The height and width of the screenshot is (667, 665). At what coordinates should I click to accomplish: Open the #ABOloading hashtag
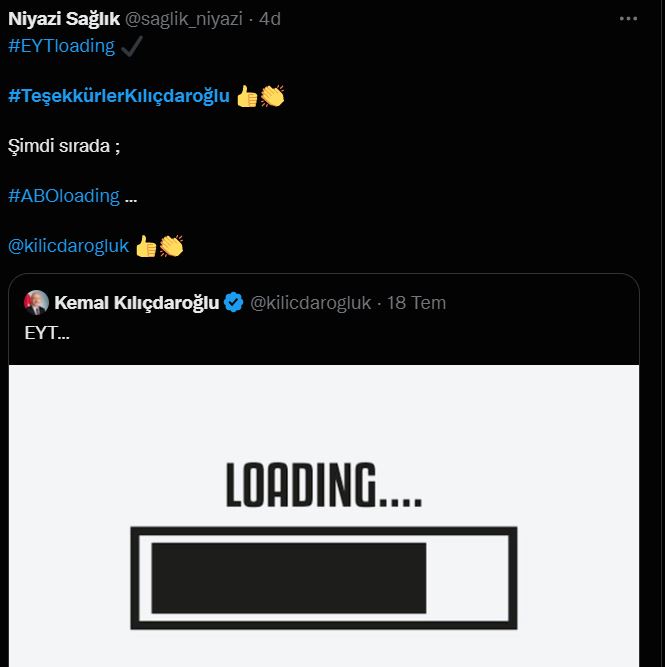point(63,196)
